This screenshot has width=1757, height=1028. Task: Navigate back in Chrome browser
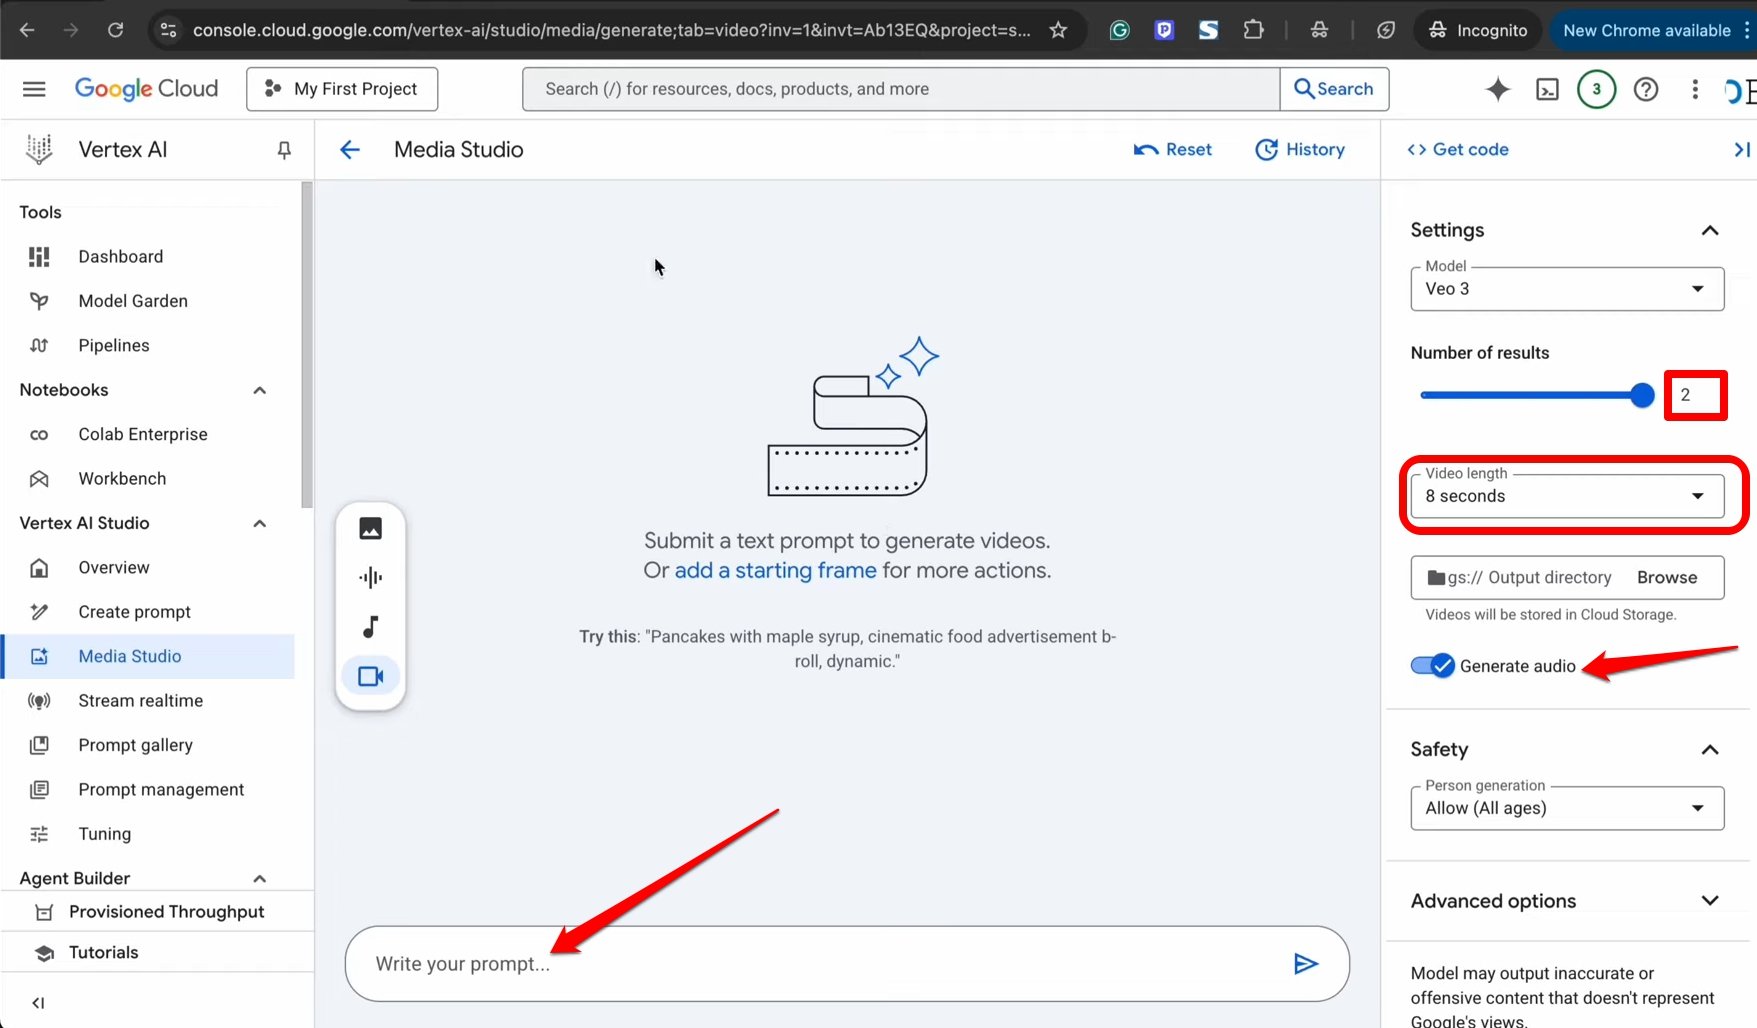tap(27, 30)
